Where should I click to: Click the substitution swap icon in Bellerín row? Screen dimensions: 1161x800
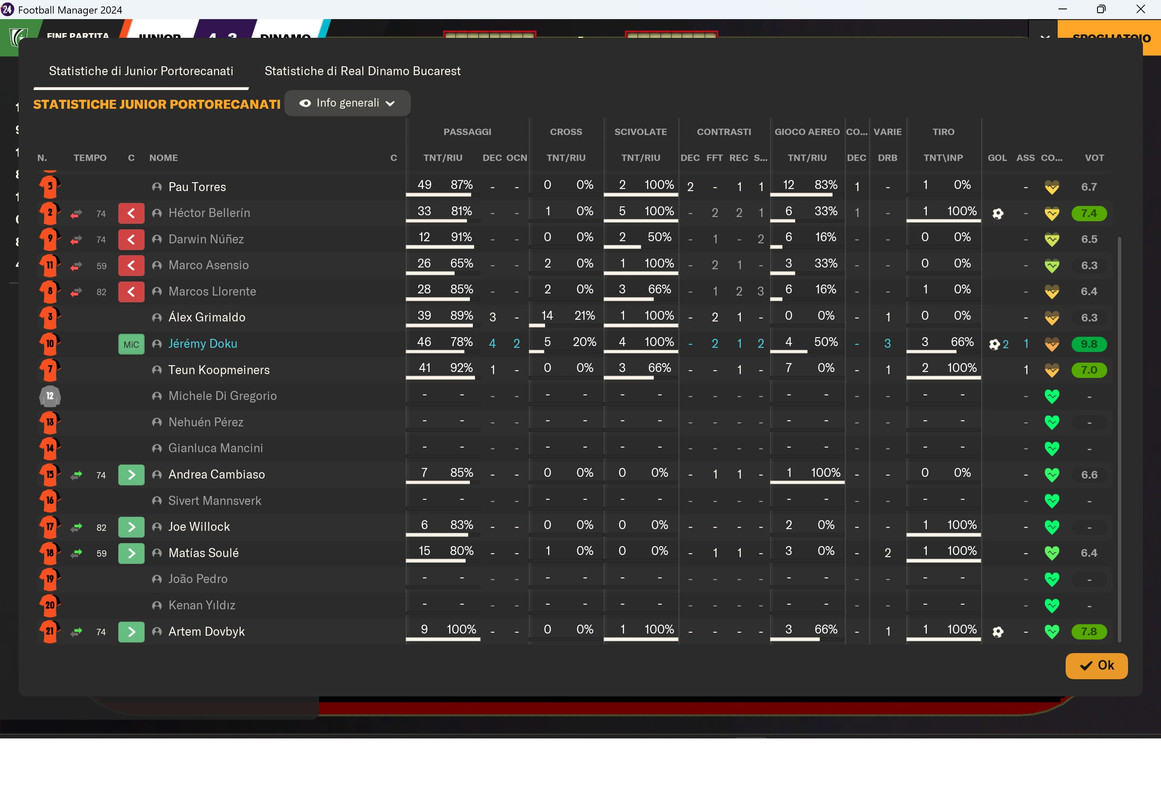(x=76, y=214)
